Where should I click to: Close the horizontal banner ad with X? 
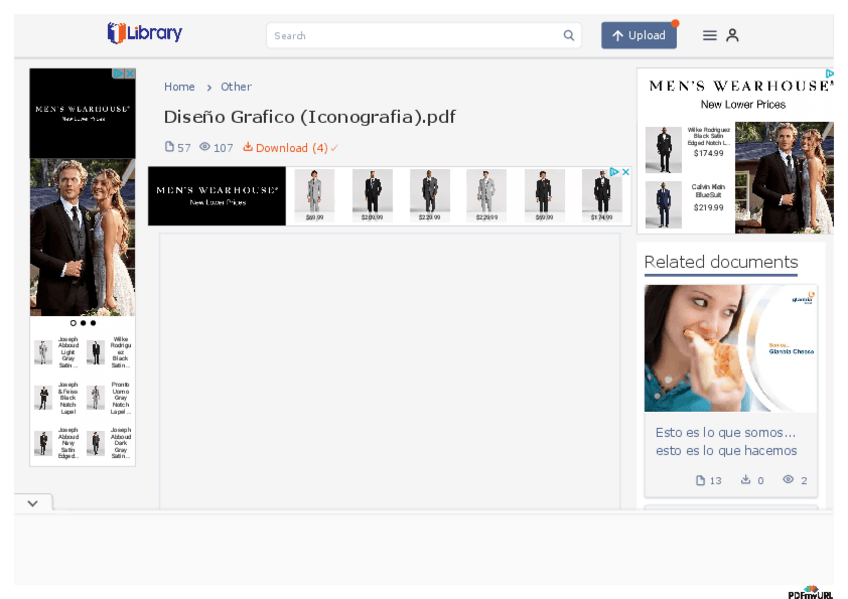pos(626,172)
